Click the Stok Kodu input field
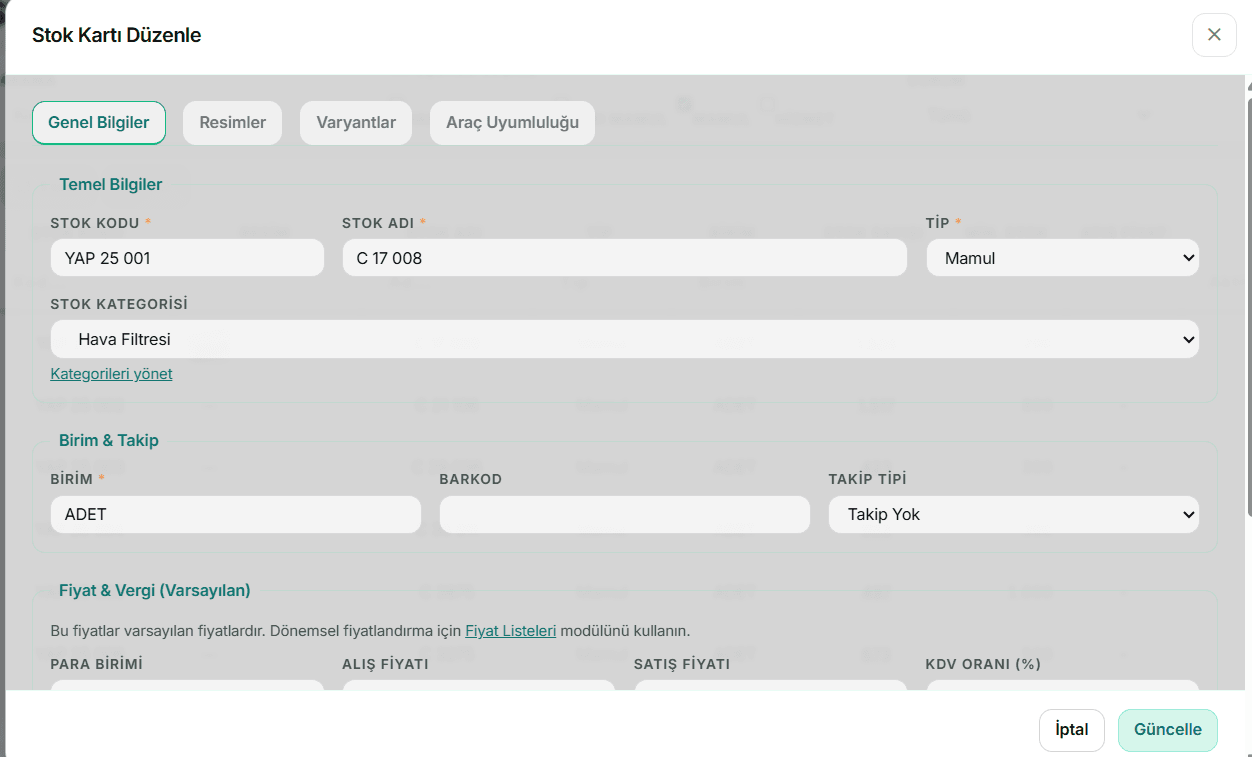1252x757 pixels. [x=187, y=258]
